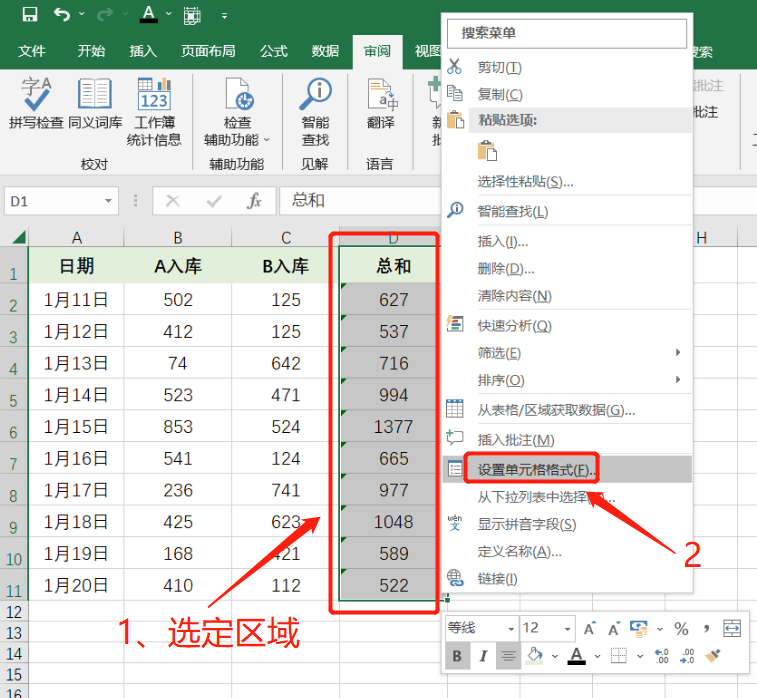Open the Undo history dropdown arrow
The width and height of the screenshot is (757, 698).
82,14
